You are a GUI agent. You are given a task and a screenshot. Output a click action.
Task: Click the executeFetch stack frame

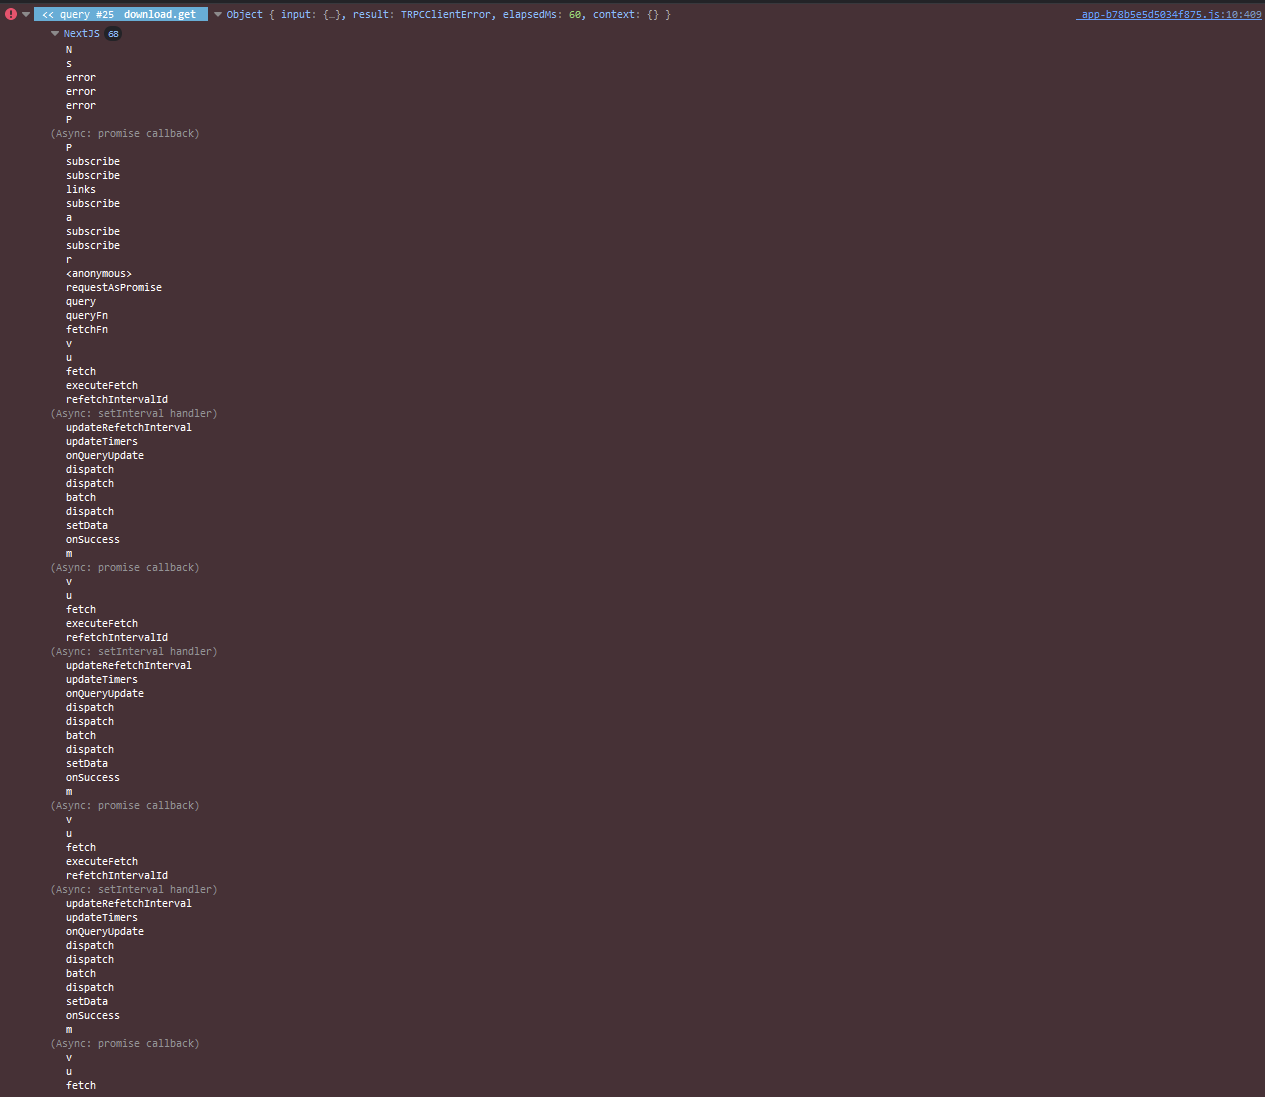point(101,385)
